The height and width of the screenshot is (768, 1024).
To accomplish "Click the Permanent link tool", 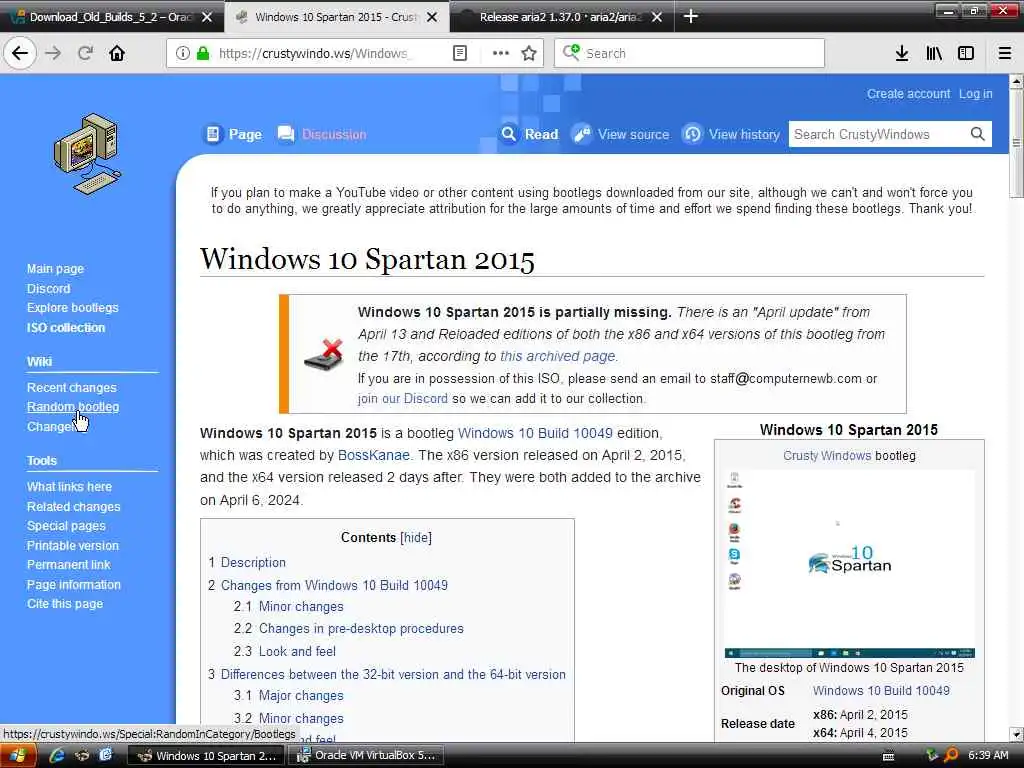I will click(68, 565).
